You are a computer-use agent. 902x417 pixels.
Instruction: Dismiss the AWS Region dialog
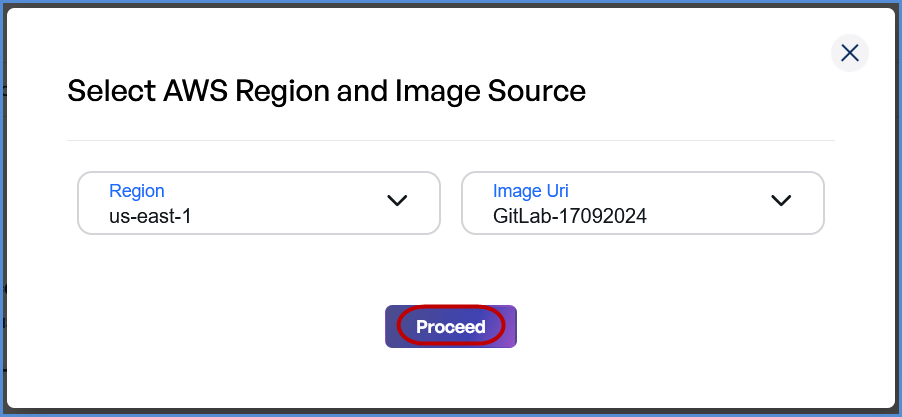click(x=850, y=53)
